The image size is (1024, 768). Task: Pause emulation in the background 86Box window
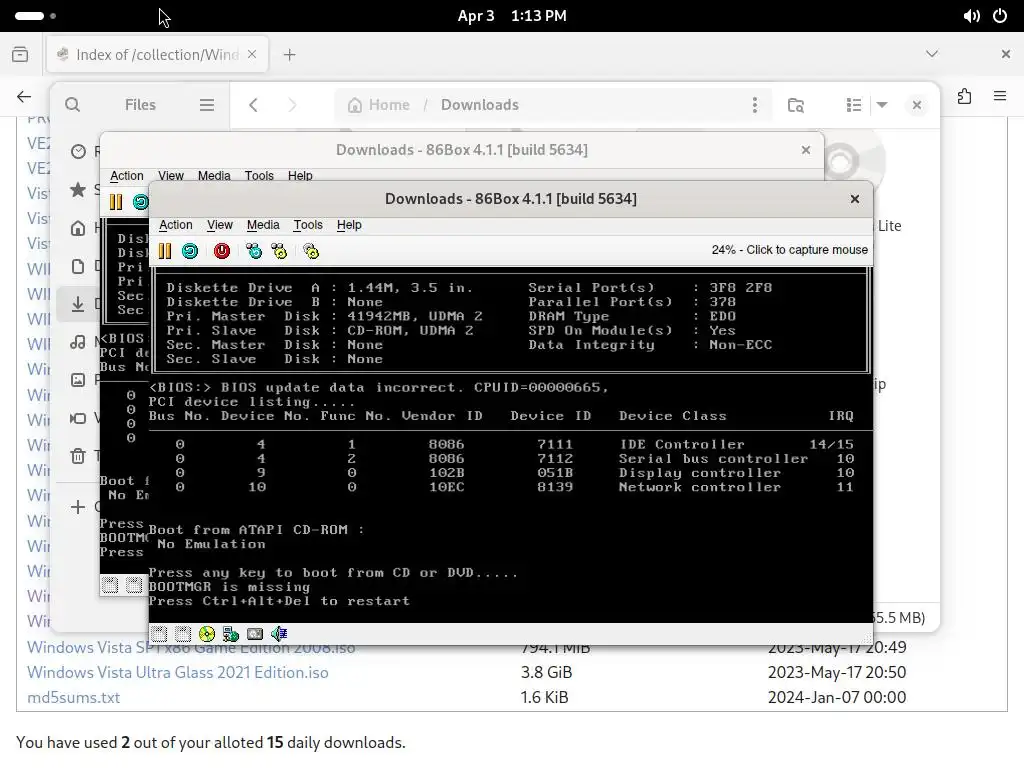coord(116,202)
